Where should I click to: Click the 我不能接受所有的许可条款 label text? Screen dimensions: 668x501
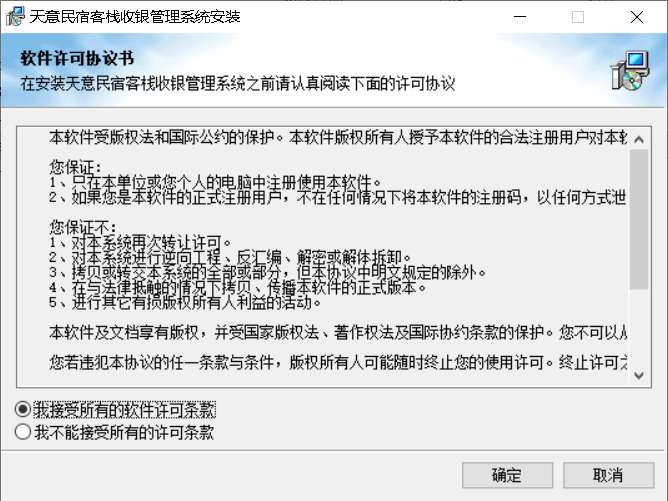coord(124,432)
